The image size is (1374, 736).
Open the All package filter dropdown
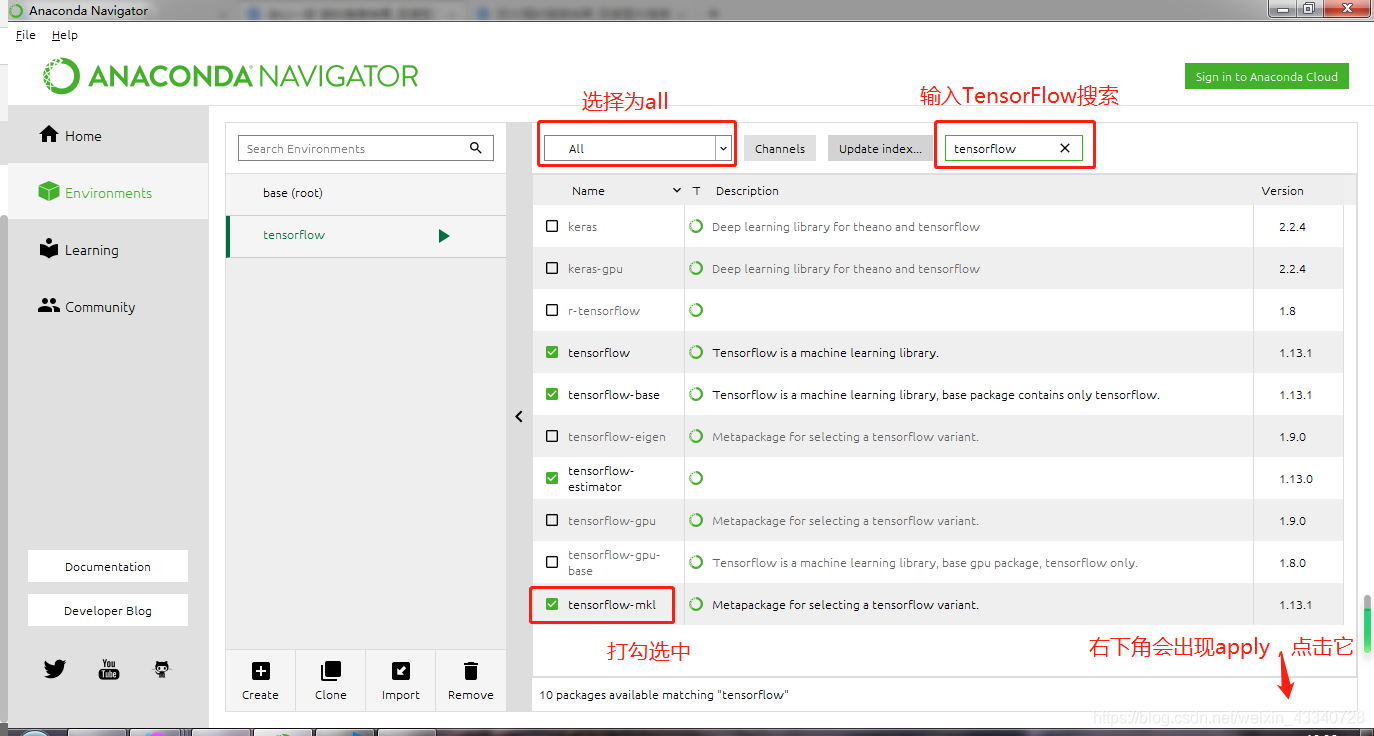tap(638, 148)
